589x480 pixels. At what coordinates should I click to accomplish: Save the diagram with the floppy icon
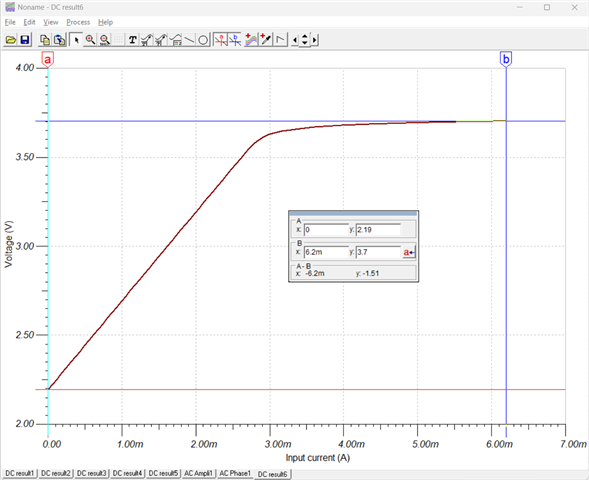point(25,40)
